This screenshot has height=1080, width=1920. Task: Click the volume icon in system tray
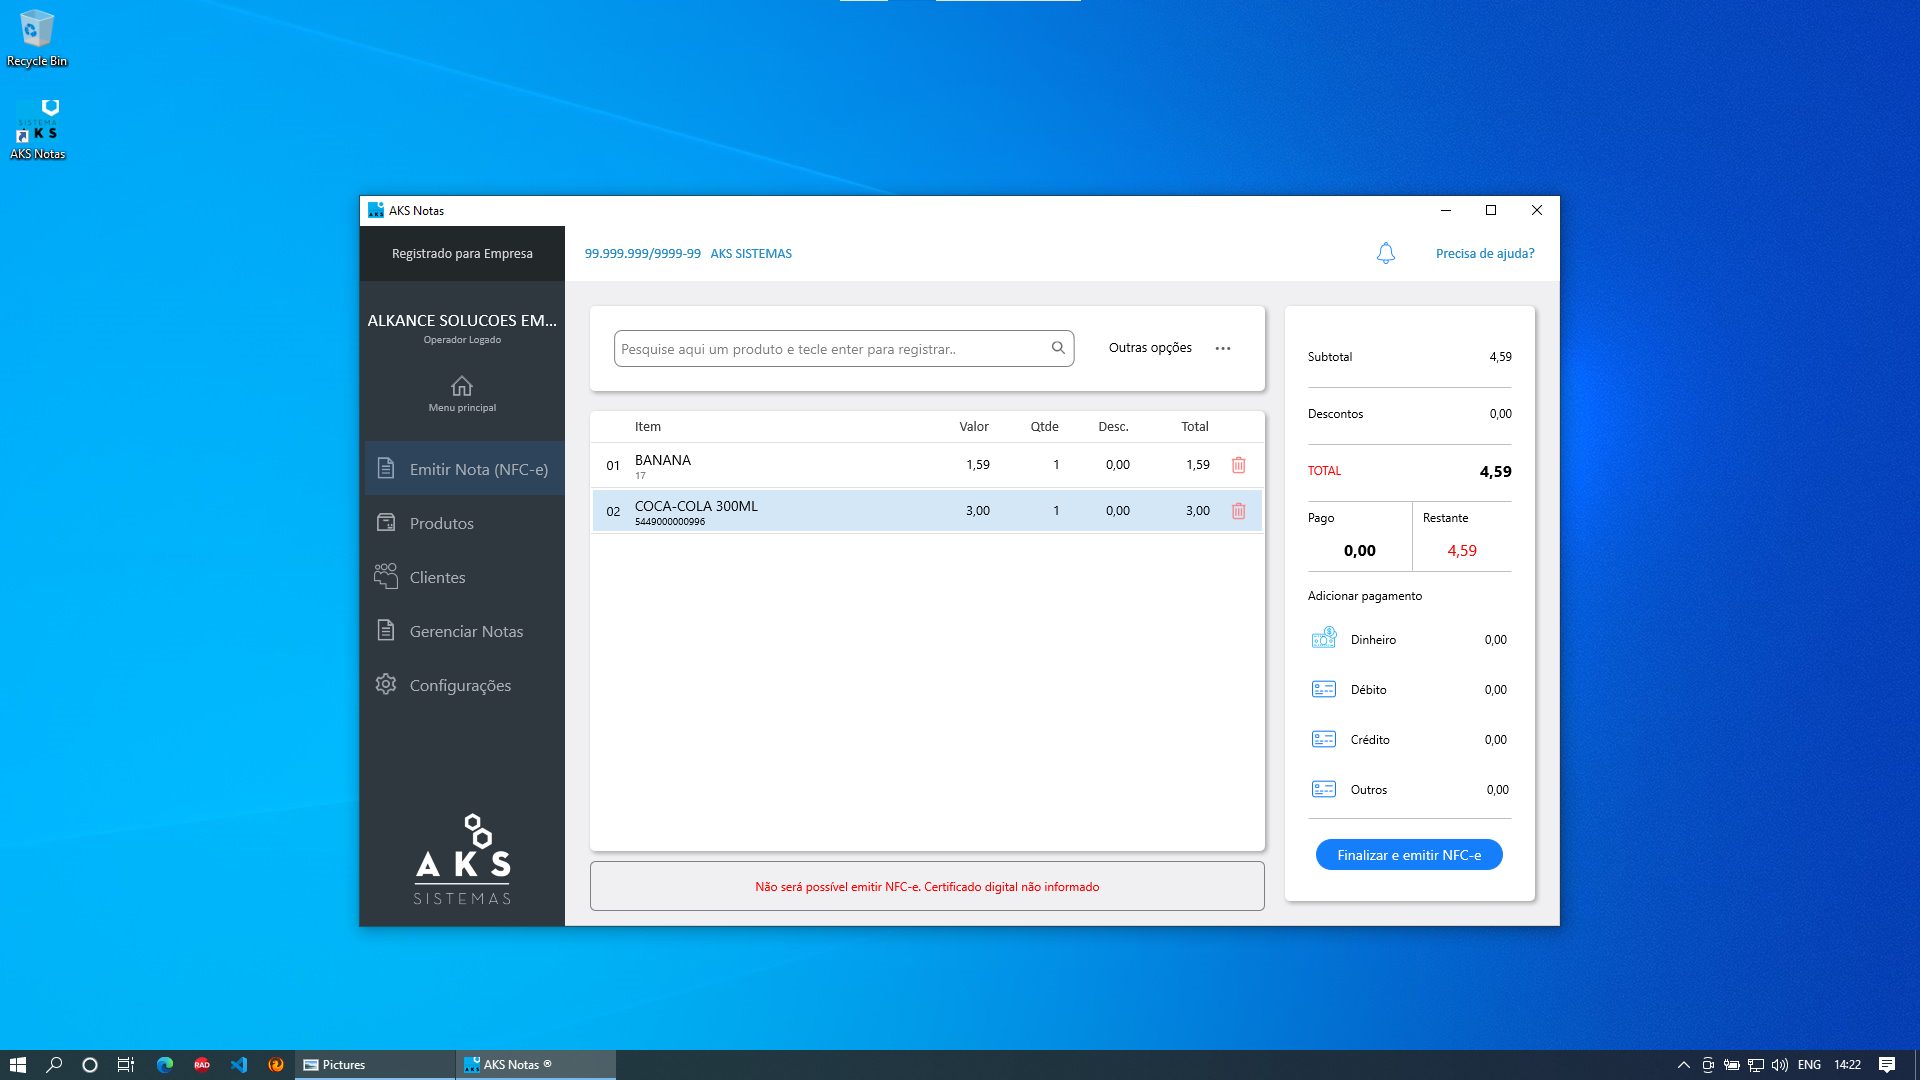(1780, 1065)
